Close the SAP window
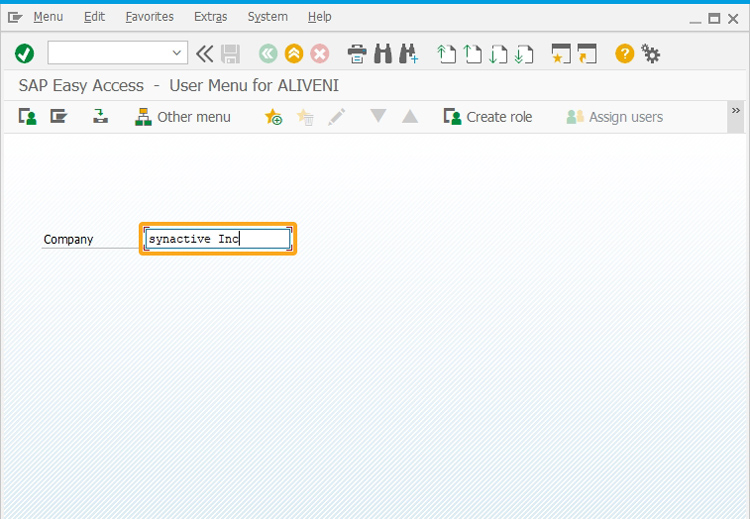 pyautogui.click(x=733, y=19)
